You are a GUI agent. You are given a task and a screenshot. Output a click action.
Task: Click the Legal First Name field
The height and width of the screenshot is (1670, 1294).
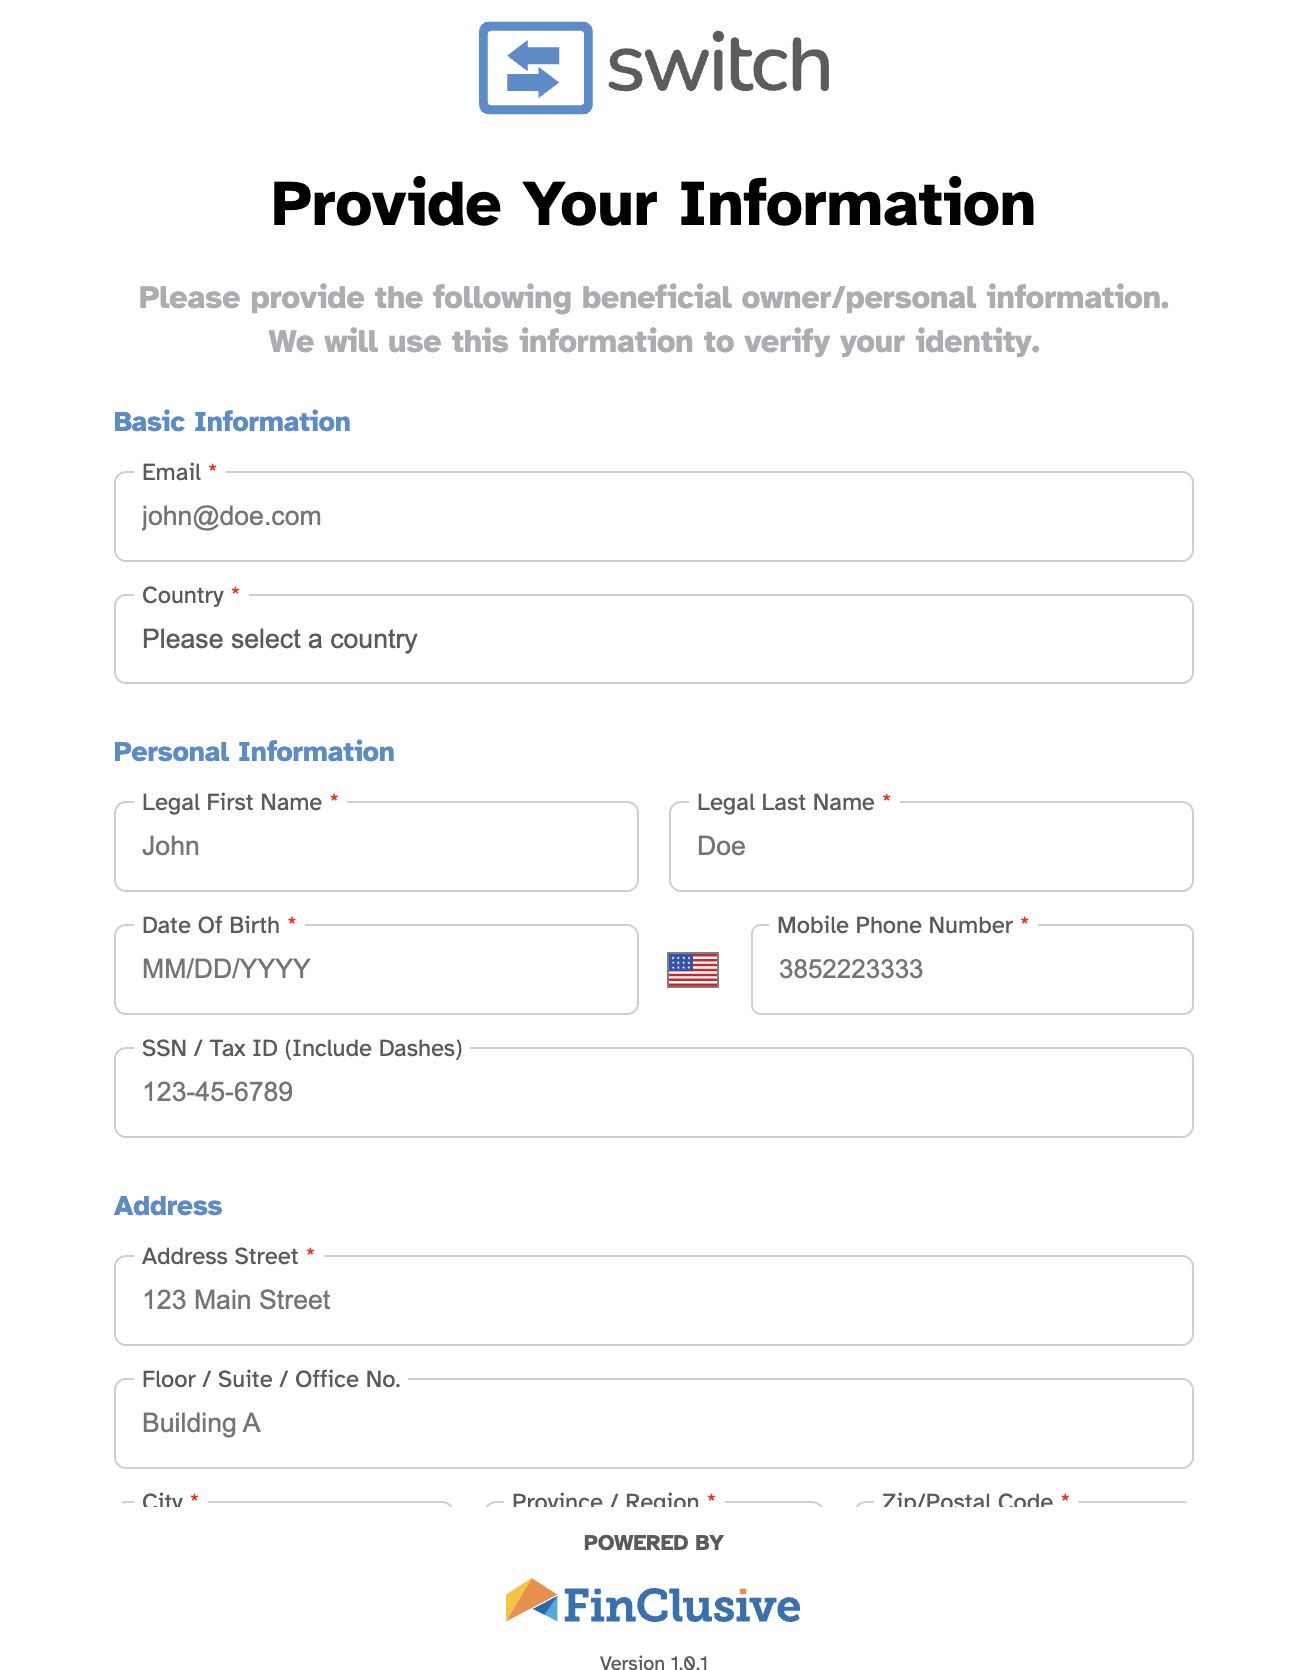click(x=376, y=846)
